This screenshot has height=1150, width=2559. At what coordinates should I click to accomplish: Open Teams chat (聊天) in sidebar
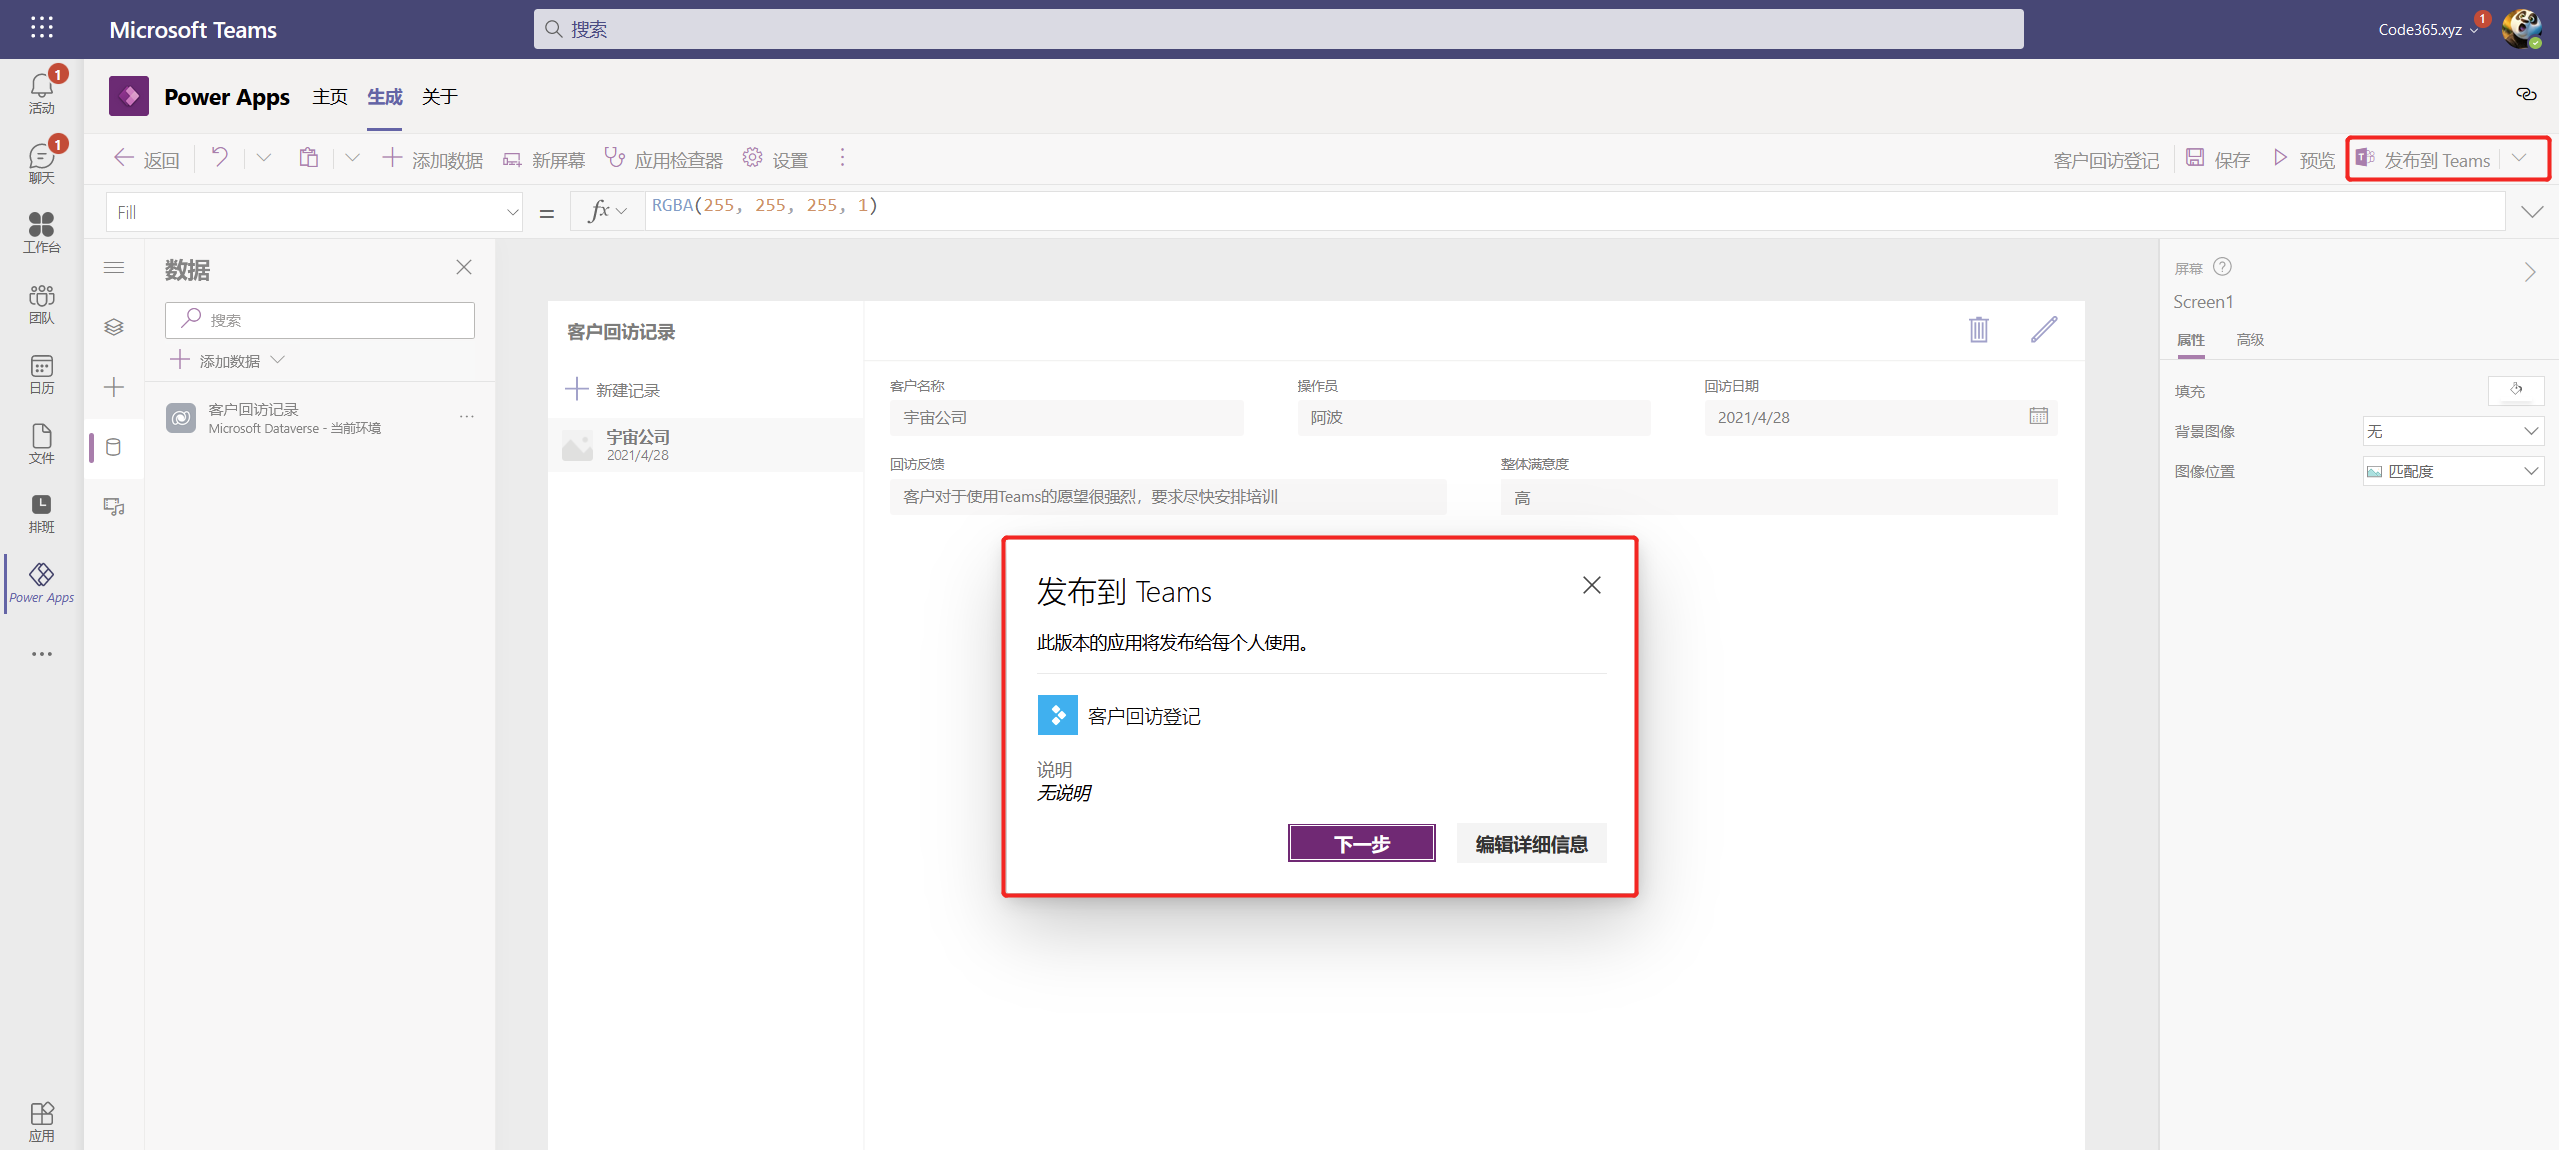[40, 160]
